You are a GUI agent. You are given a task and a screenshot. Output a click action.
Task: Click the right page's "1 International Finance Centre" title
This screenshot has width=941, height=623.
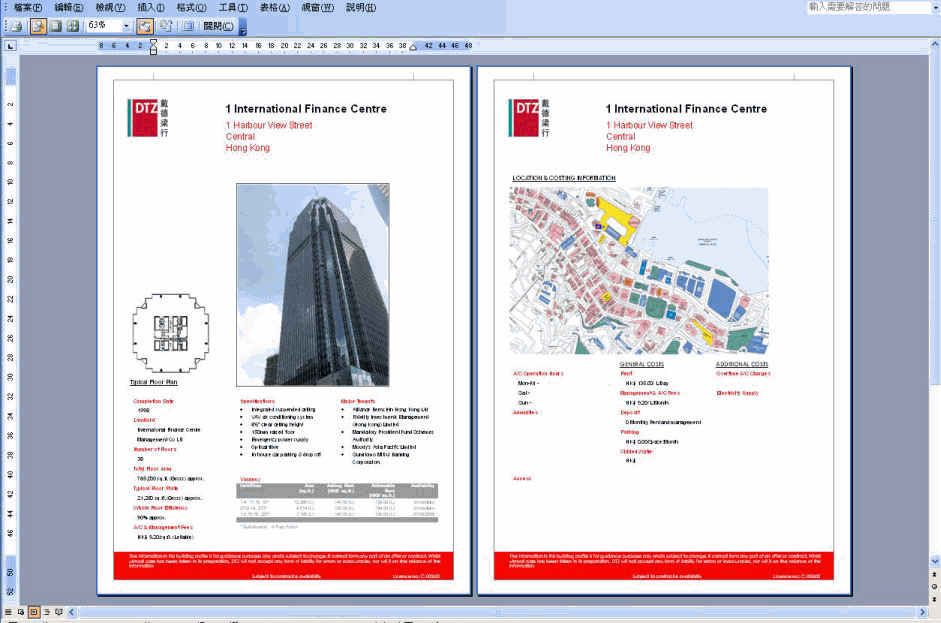pyautogui.click(x=687, y=109)
